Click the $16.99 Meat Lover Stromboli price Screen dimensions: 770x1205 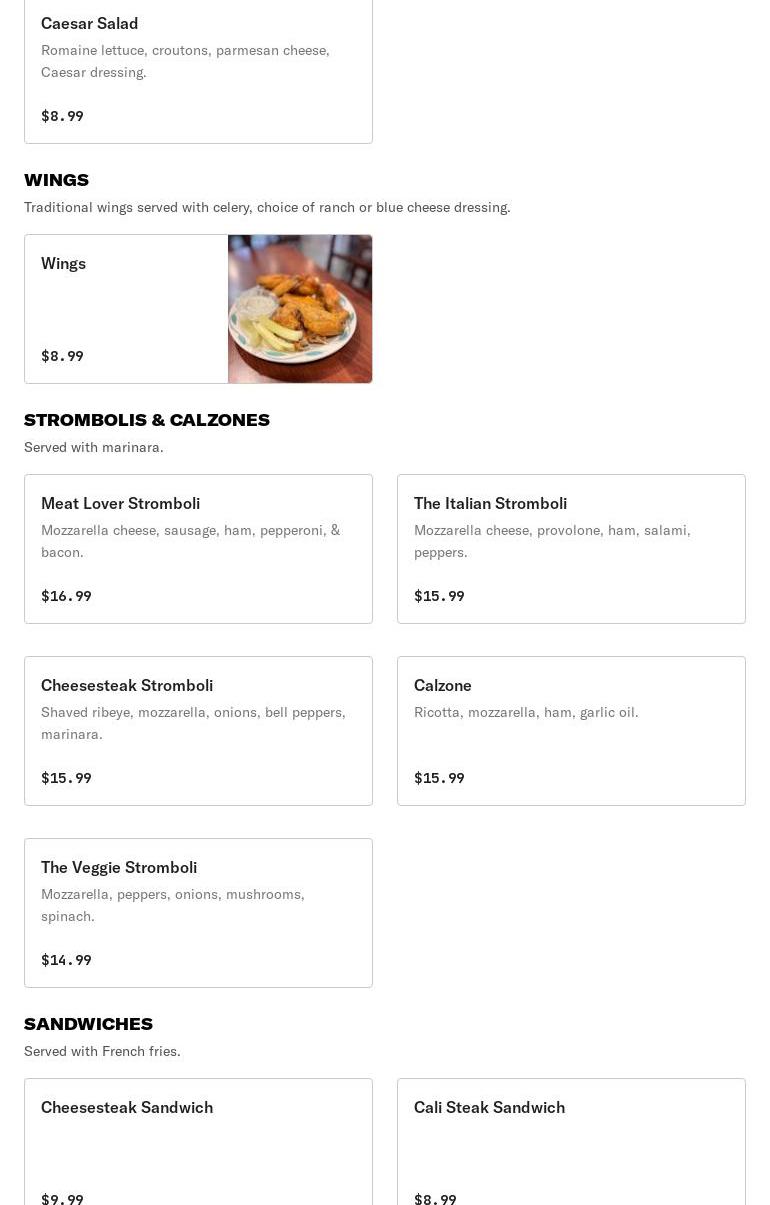(x=66, y=596)
